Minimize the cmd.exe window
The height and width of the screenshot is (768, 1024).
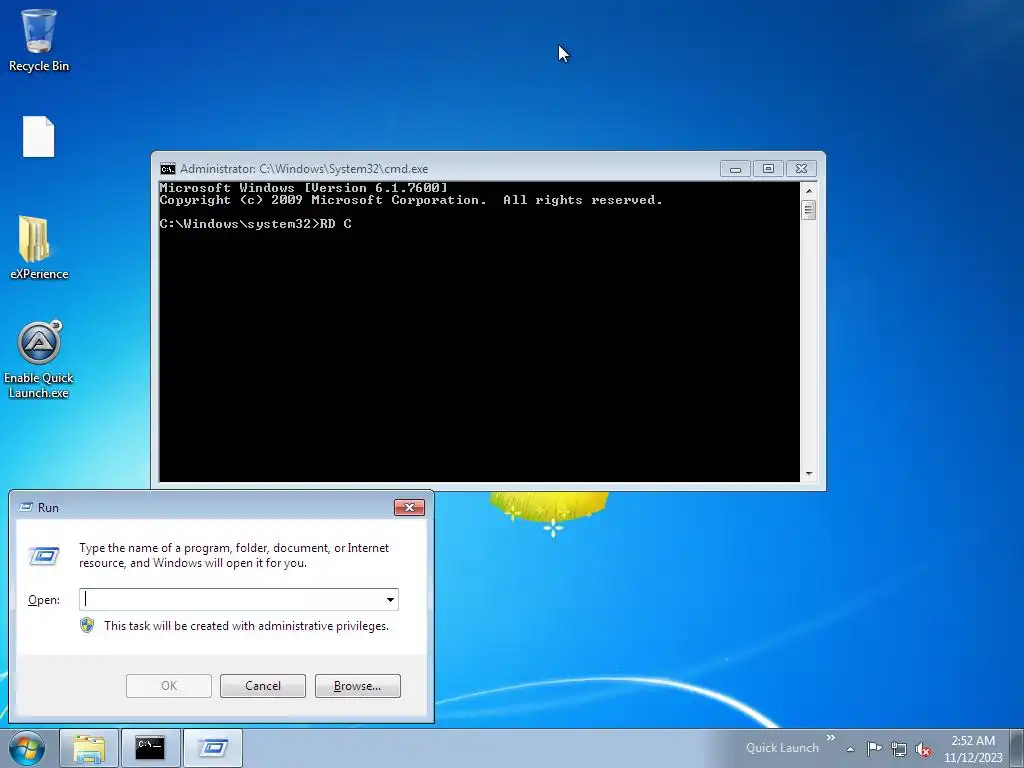pyautogui.click(x=735, y=169)
